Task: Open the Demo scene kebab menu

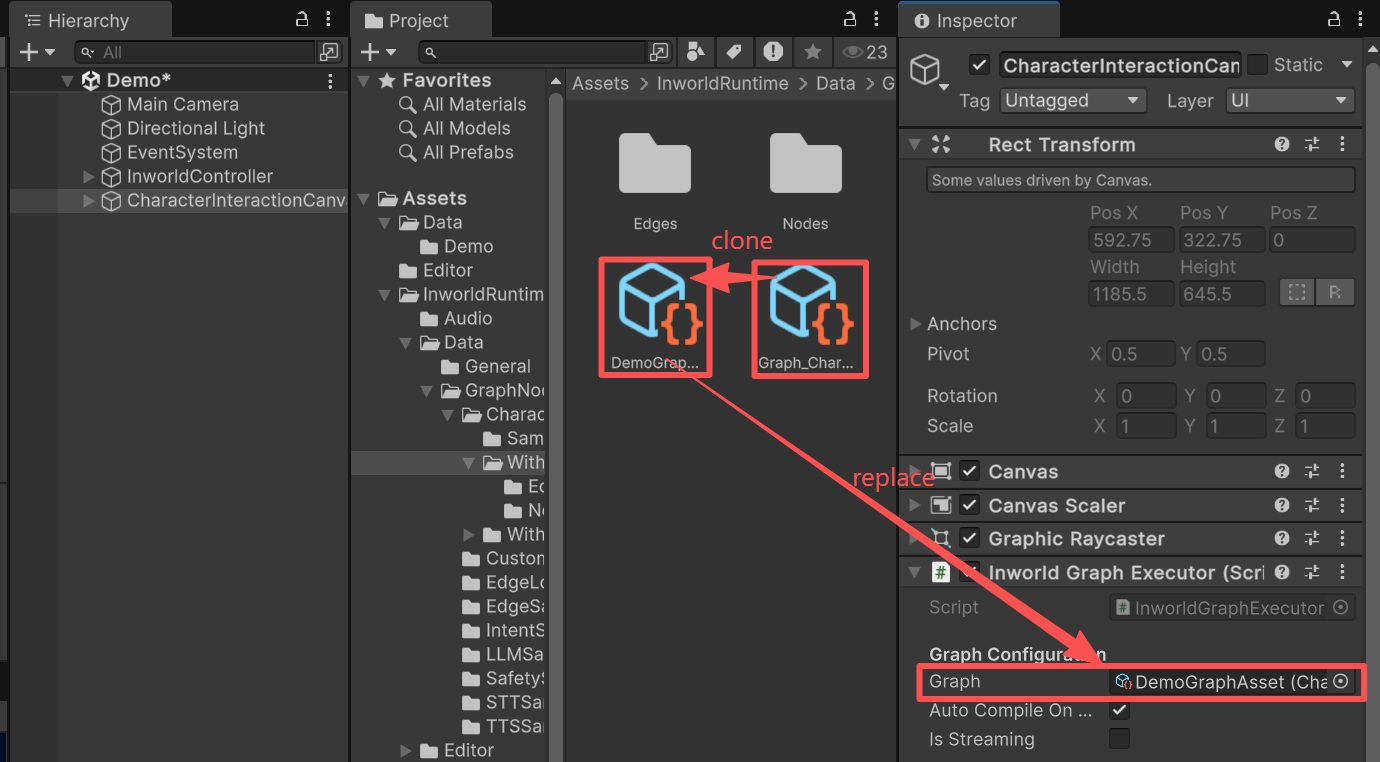Action: click(x=330, y=81)
